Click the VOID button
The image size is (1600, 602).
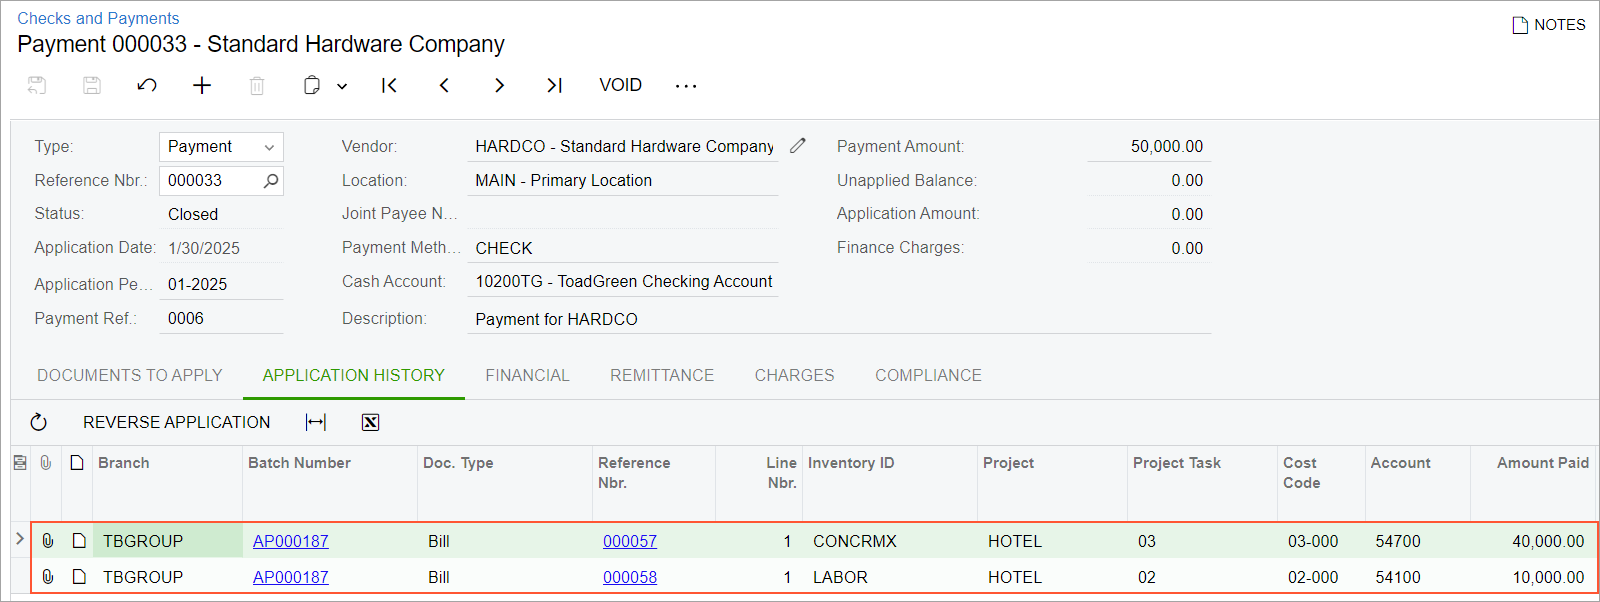coord(620,86)
